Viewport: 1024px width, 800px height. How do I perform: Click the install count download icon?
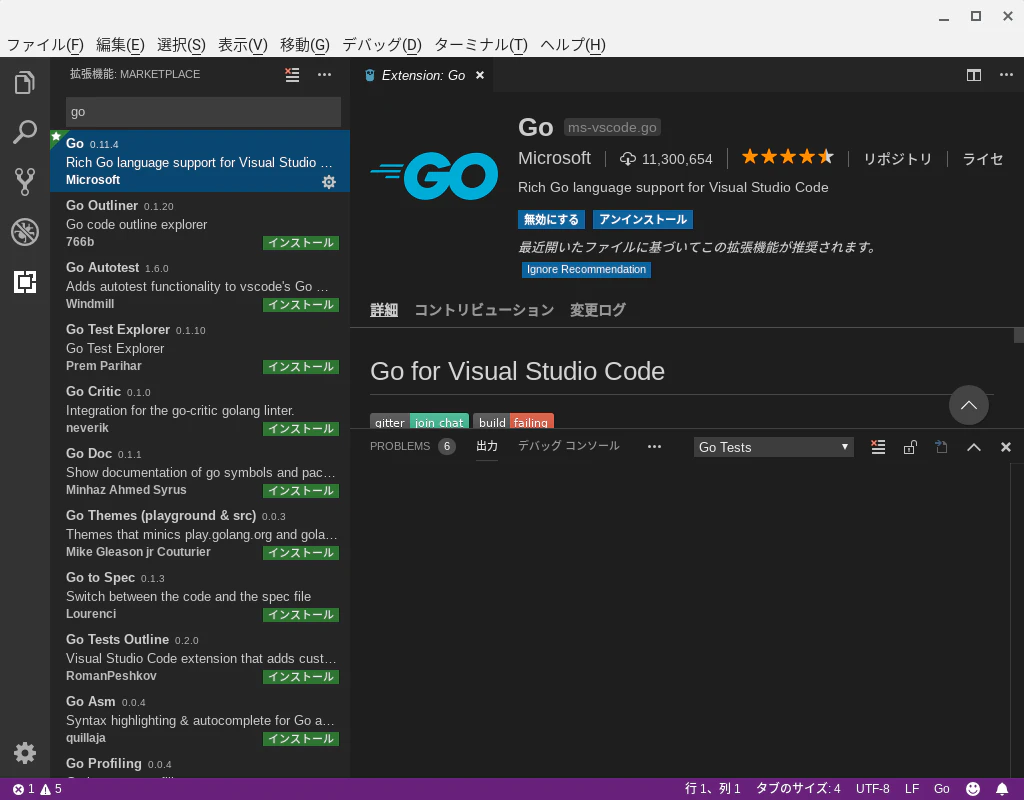point(628,159)
